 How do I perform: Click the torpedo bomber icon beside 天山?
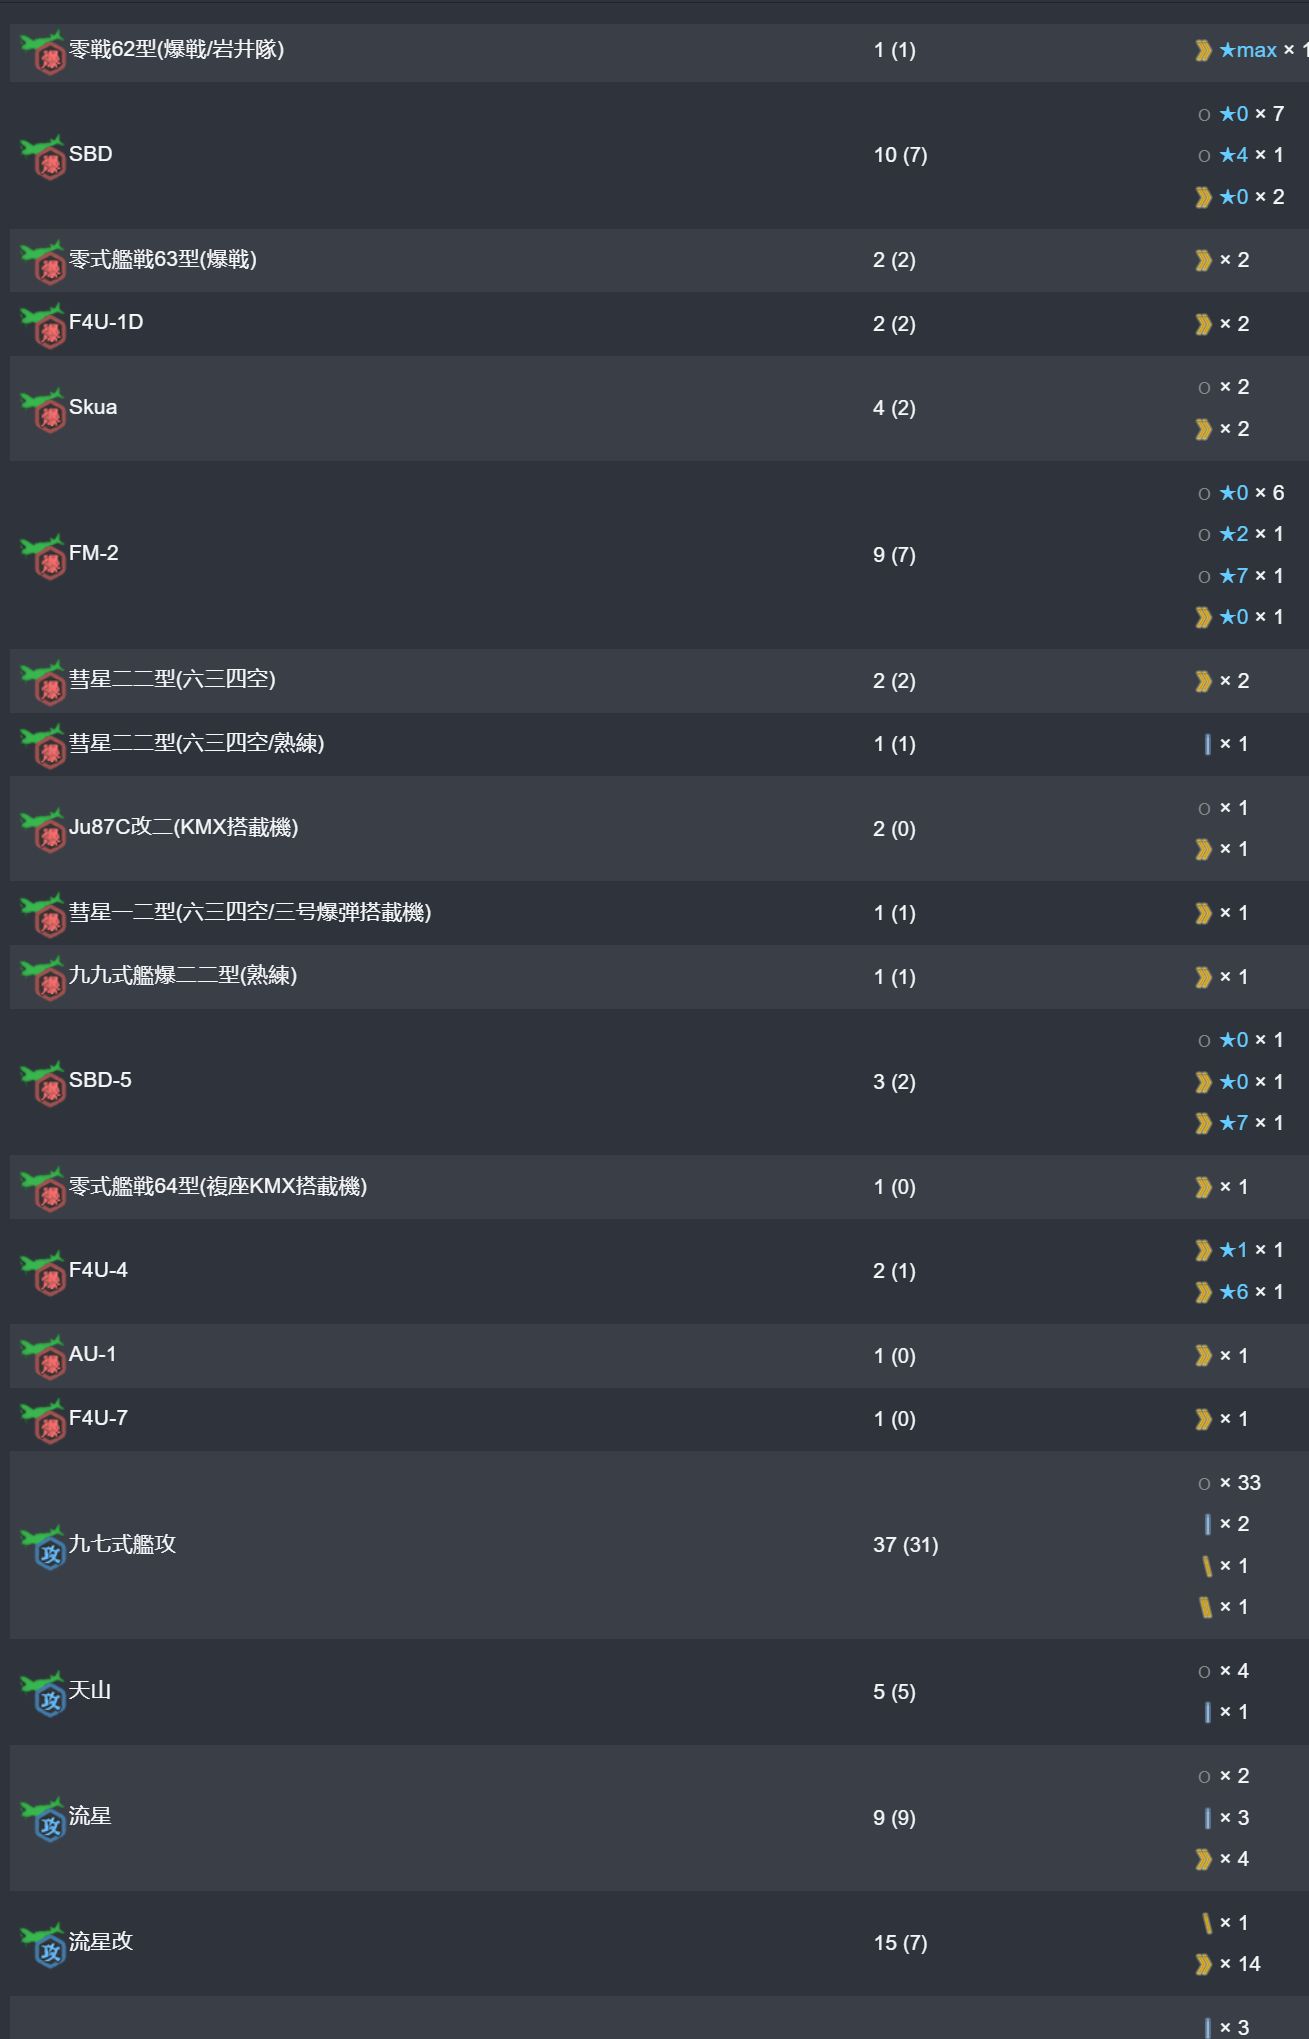43,1693
